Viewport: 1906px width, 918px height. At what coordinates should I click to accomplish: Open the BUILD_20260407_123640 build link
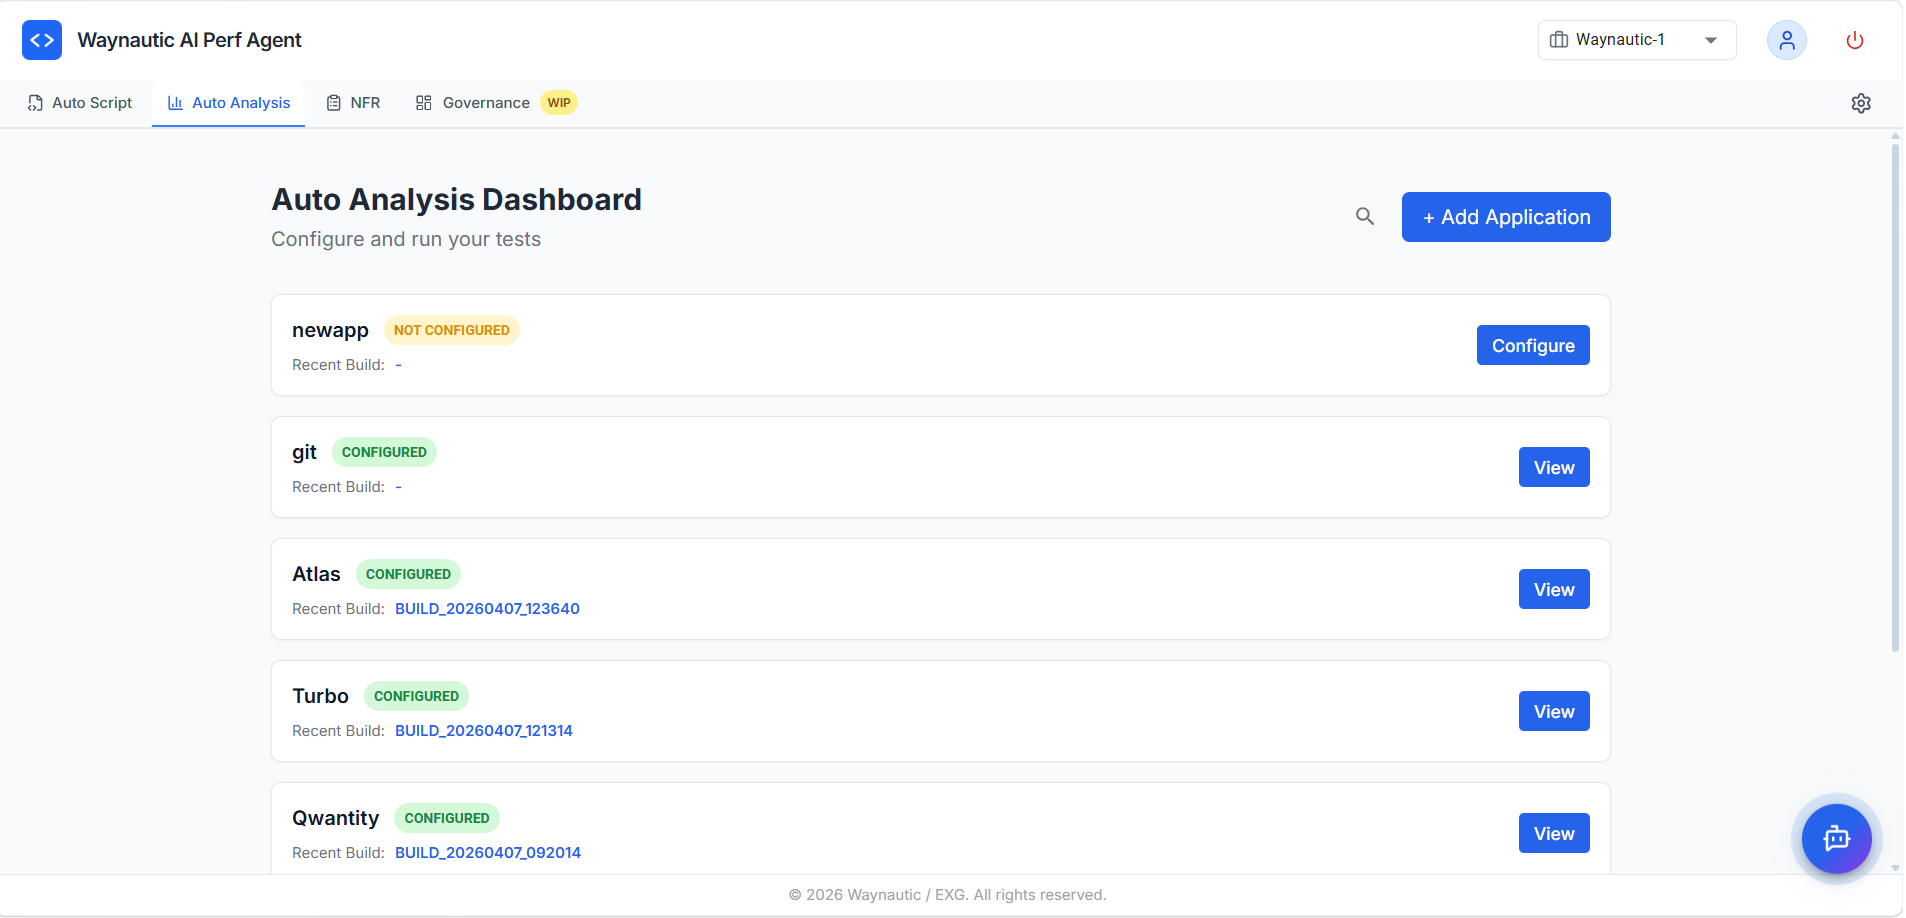pyautogui.click(x=487, y=608)
